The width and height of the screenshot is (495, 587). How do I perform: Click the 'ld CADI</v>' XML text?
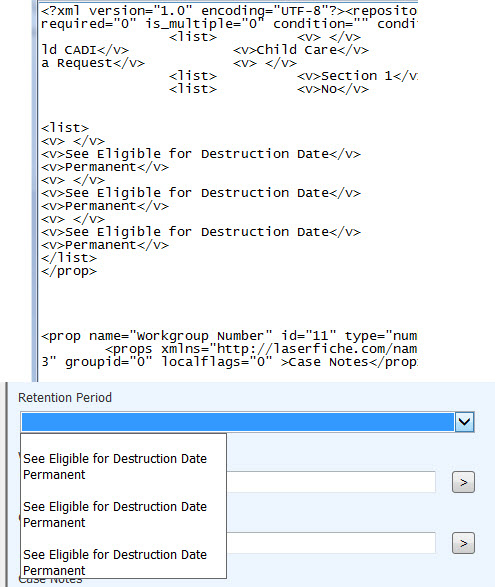[x=85, y=50]
